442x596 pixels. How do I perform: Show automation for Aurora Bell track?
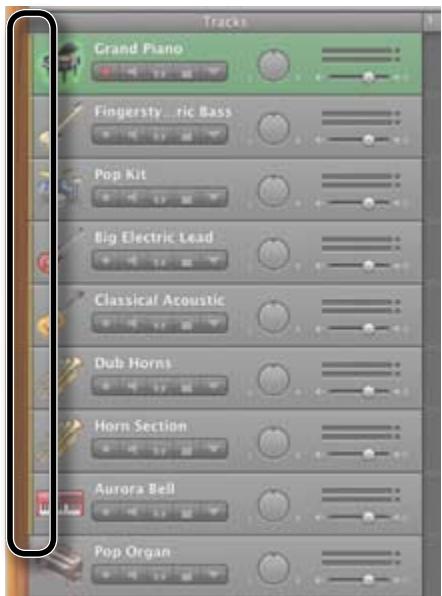(214, 512)
